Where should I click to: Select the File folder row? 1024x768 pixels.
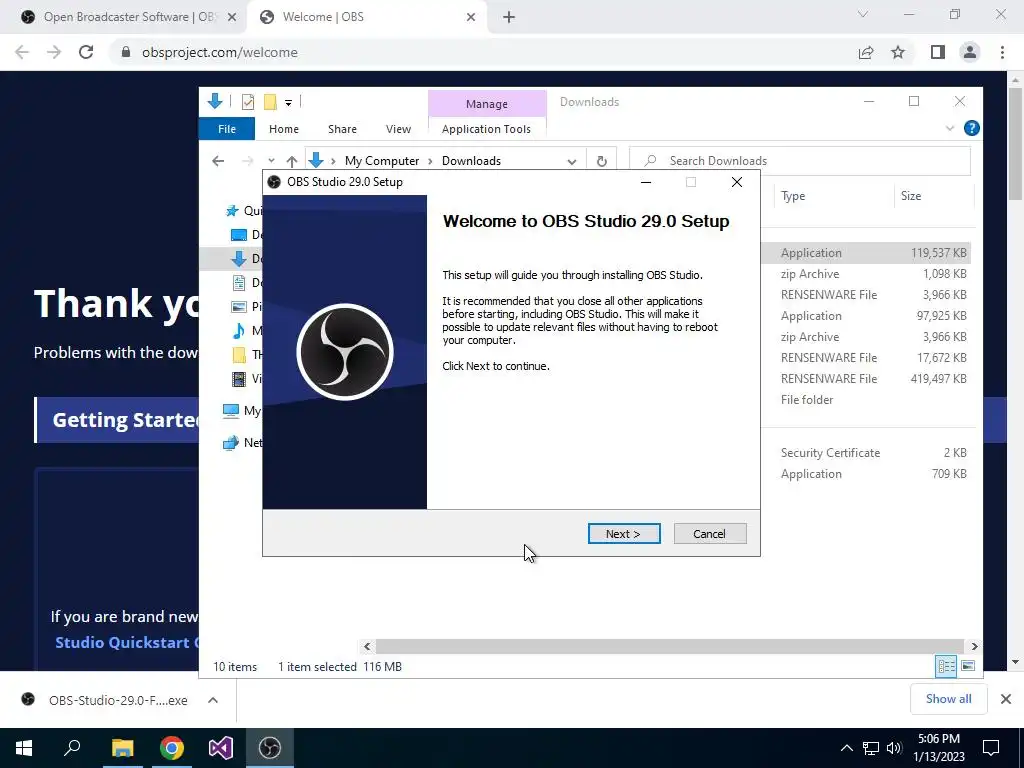[866, 400]
